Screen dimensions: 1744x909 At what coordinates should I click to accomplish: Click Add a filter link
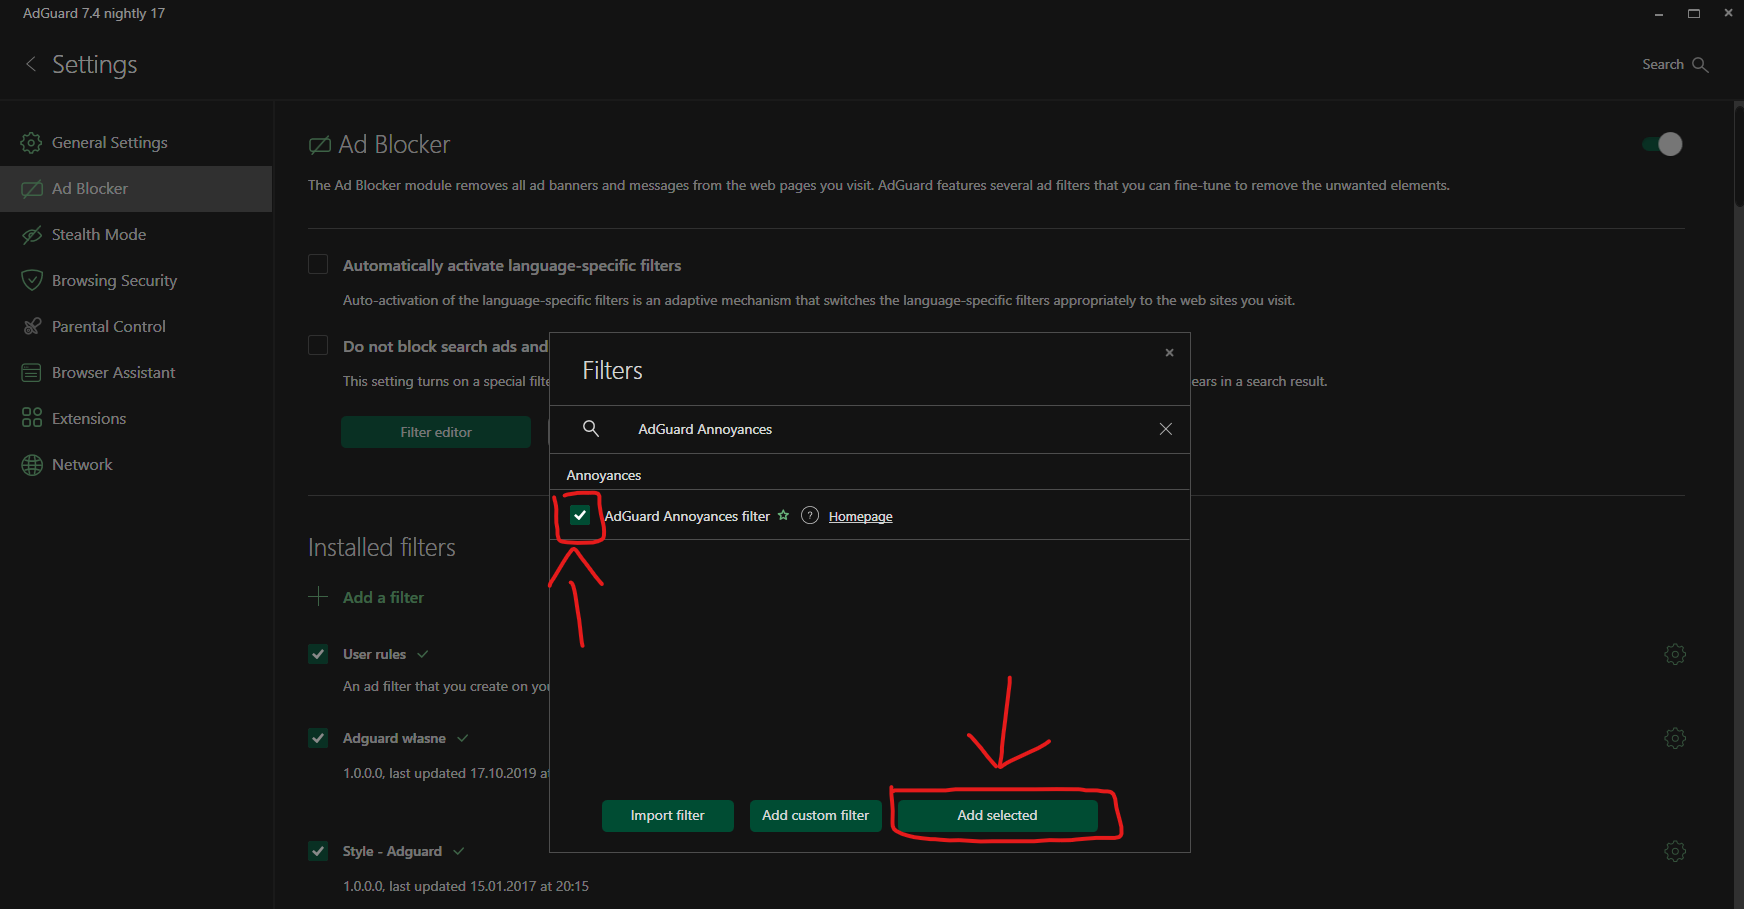pyautogui.click(x=383, y=597)
